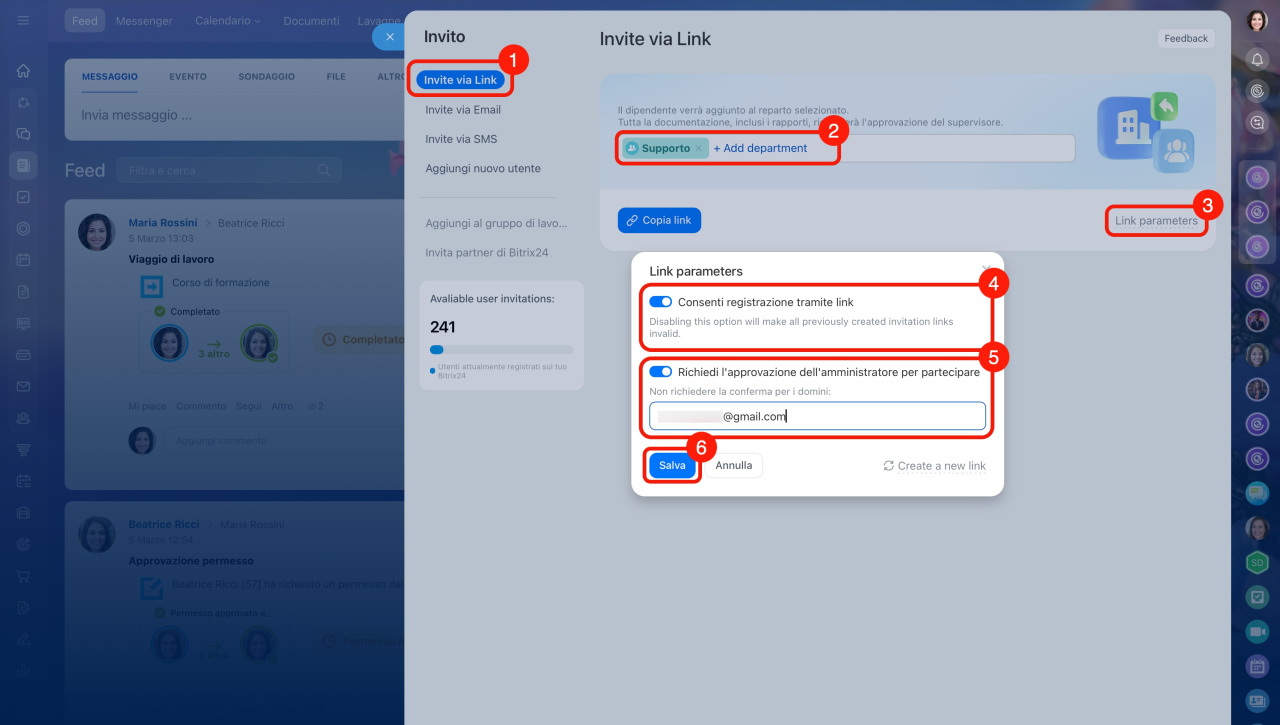Click the Salva button
The width and height of the screenshot is (1280, 725).
click(x=672, y=466)
